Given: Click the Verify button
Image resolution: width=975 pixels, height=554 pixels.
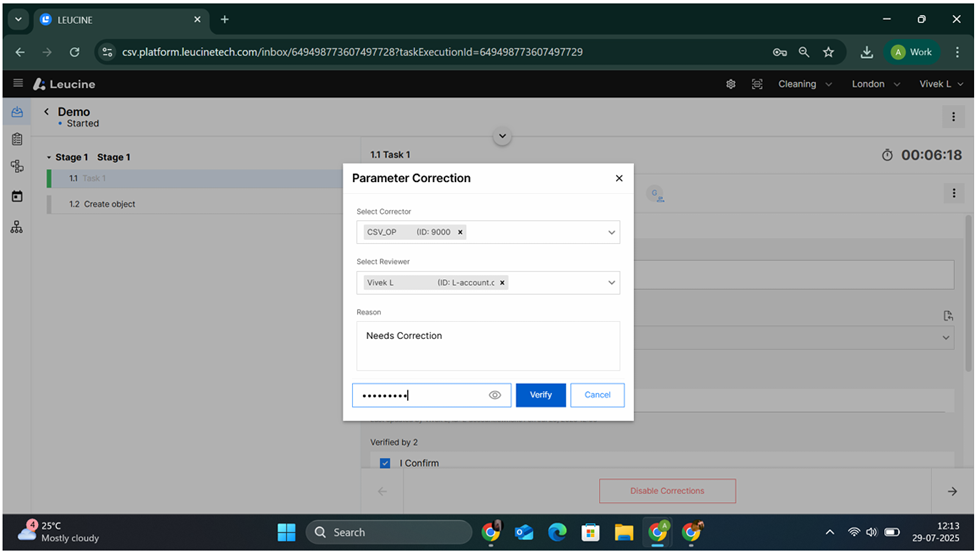Looking at the screenshot, I should 540,395.
